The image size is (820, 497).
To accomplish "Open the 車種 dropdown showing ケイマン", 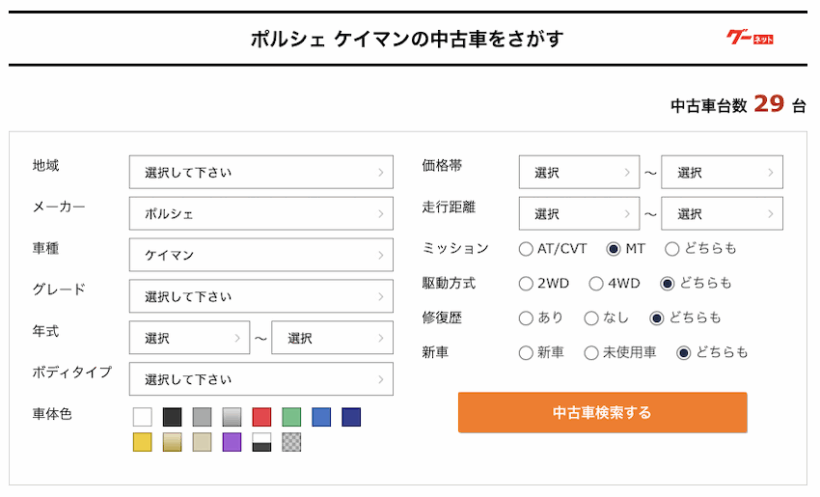I will (261, 255).
